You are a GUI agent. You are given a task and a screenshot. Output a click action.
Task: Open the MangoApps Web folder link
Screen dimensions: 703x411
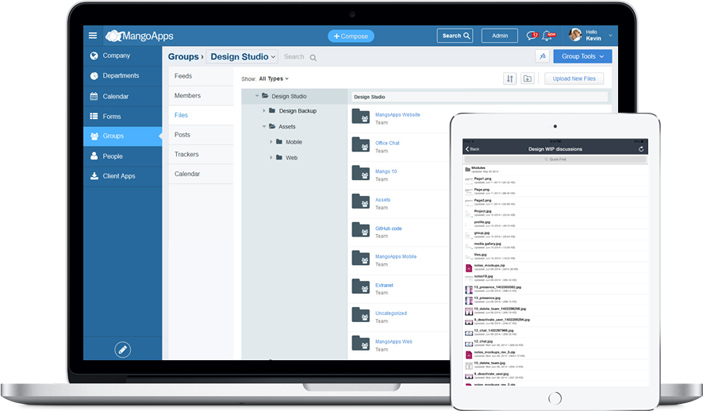tap(393, 342)
